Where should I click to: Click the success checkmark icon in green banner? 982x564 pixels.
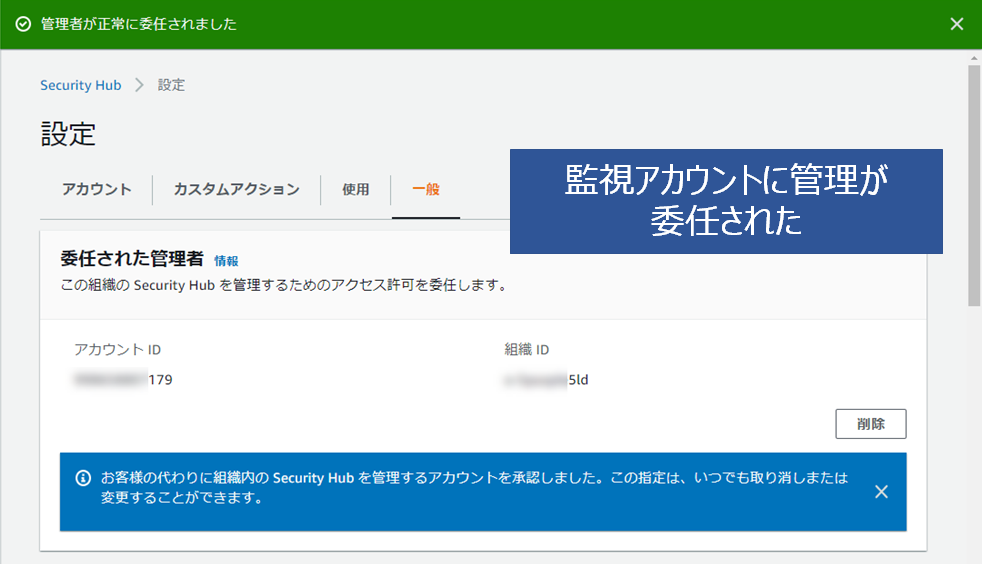pos(24,24)
